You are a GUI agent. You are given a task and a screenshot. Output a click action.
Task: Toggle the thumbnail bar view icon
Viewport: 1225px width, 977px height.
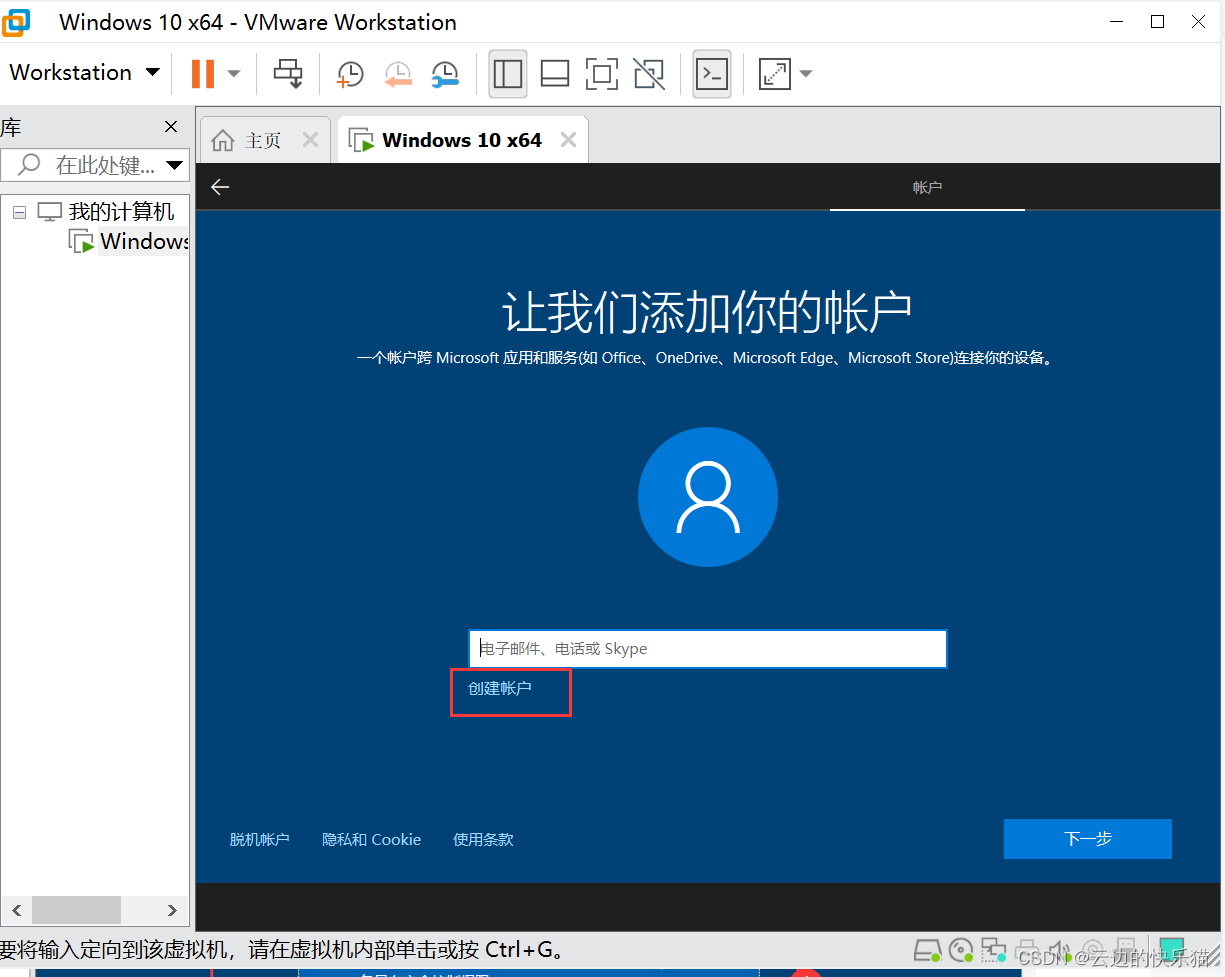pyautogui.click(x=555, y=74)
